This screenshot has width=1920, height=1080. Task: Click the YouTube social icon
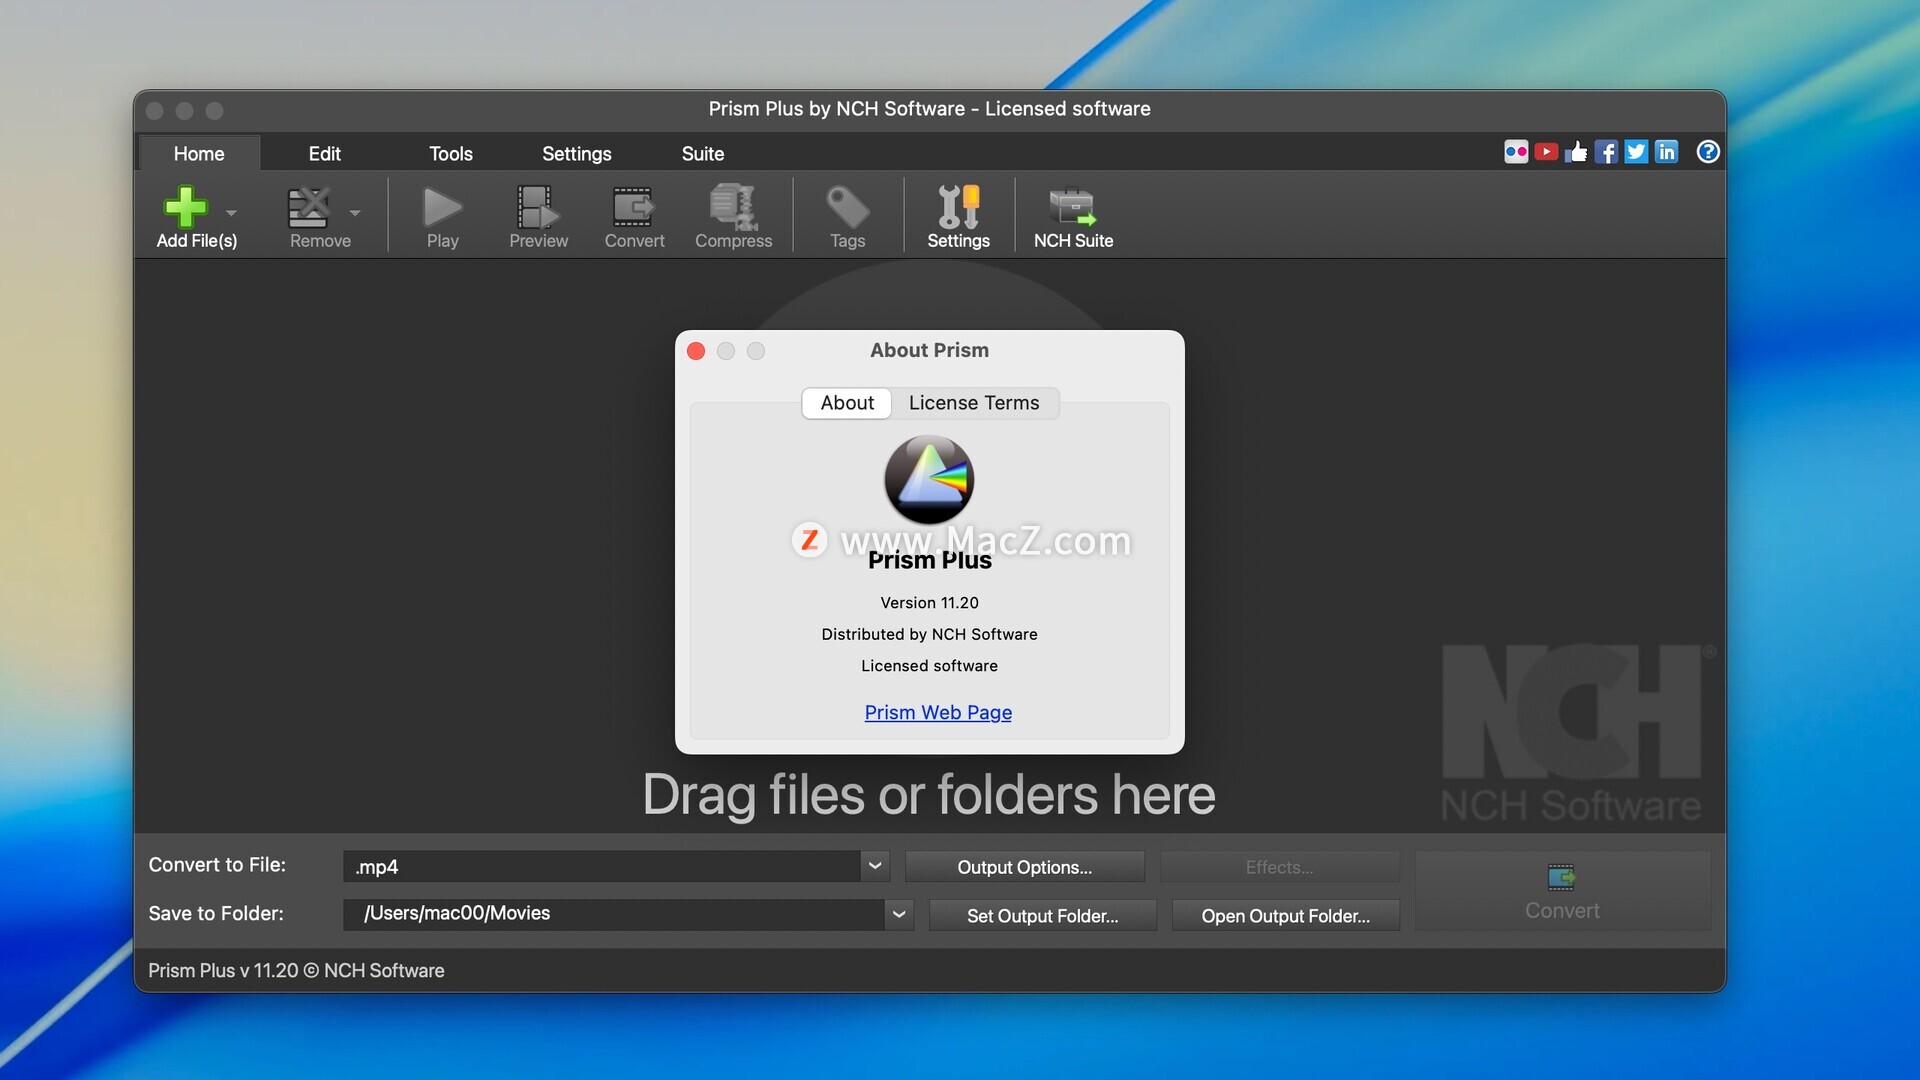coord(1546,152)
